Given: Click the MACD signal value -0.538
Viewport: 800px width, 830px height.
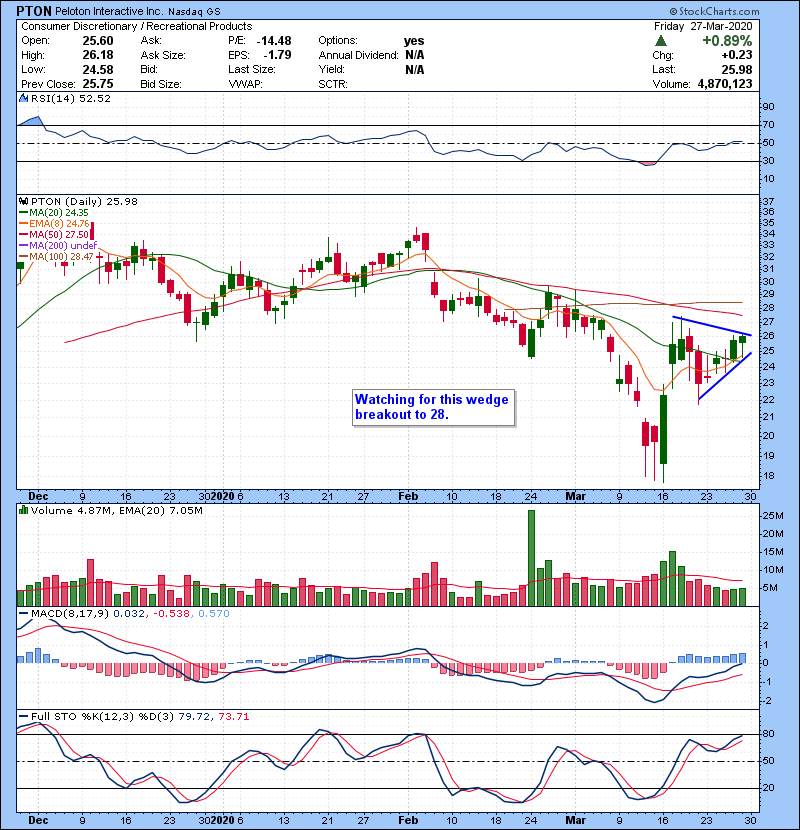Looking at the screenshot, I should point(171,614).
